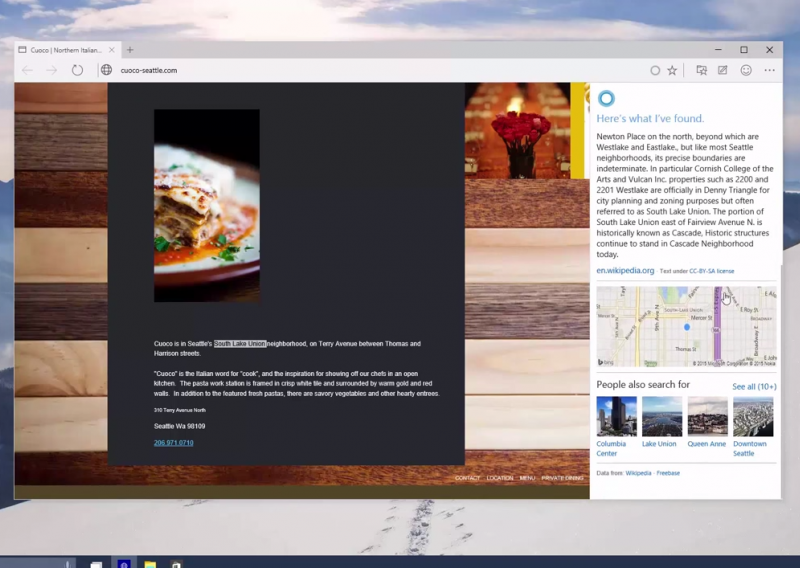Click the "310 Terry Avenue North" address text
Screen dimensions: 800x568
[x=180, y=410]
